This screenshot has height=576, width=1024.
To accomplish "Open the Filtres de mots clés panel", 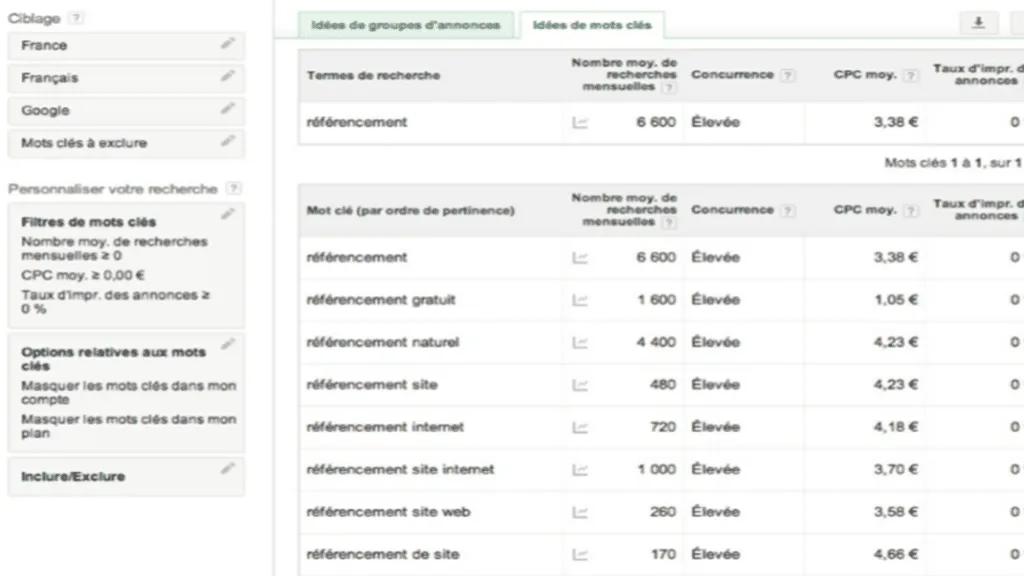I will coord(126,265).
